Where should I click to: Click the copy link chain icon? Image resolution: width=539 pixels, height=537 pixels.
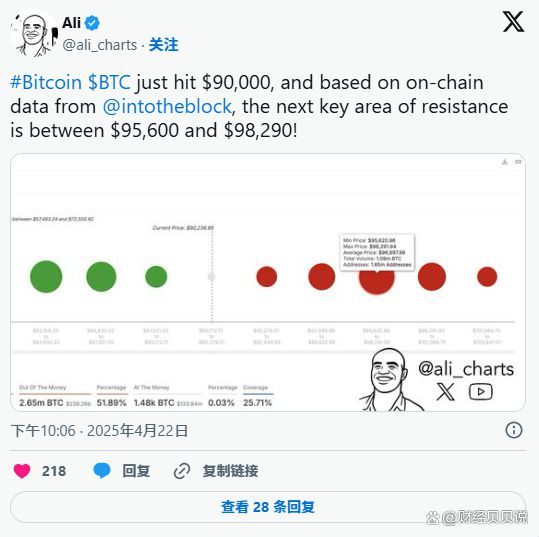(182, 471)
